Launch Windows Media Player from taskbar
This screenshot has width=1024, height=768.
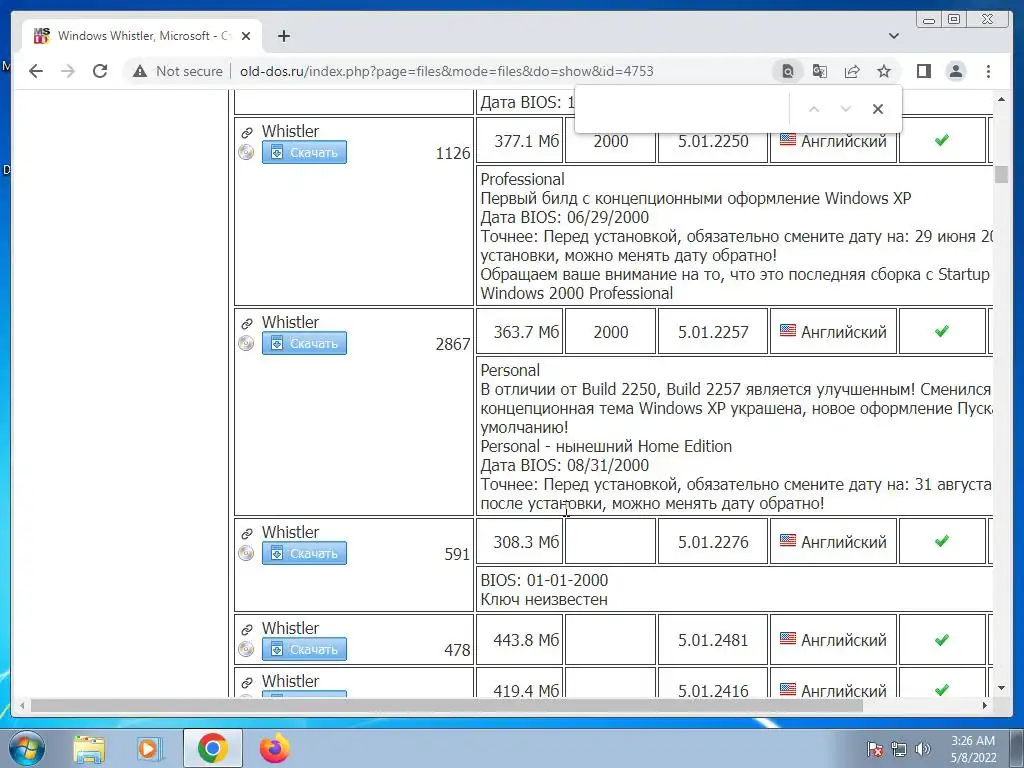click(150, 749)
